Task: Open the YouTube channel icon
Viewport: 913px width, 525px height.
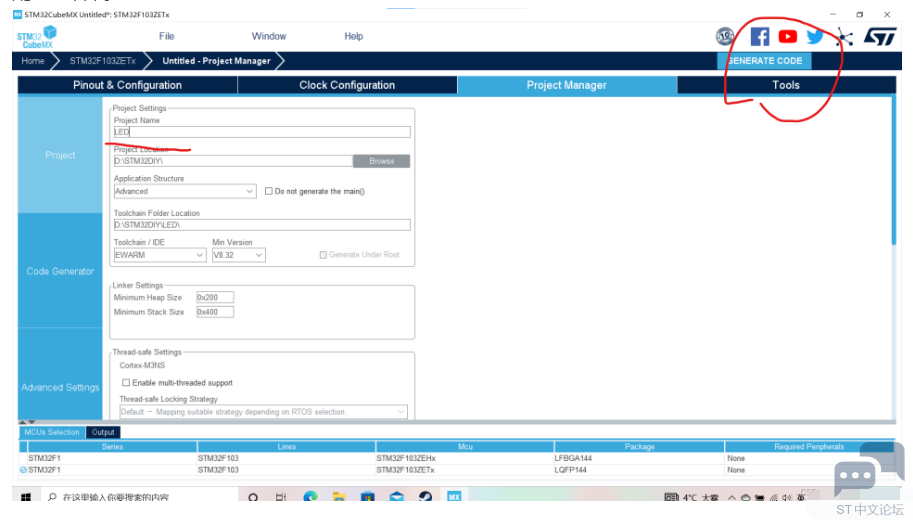Action: click(x=787, y=37)
